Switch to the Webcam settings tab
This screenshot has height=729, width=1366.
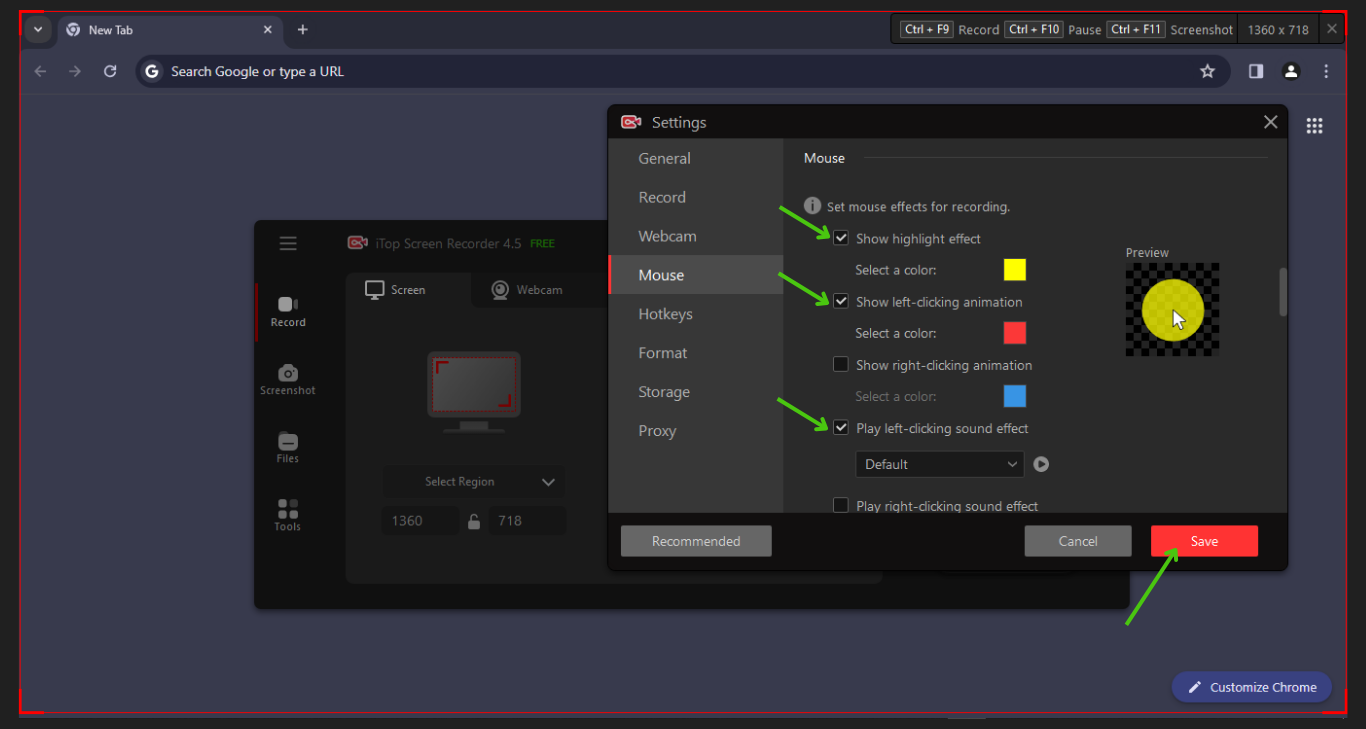click(667, 236)
